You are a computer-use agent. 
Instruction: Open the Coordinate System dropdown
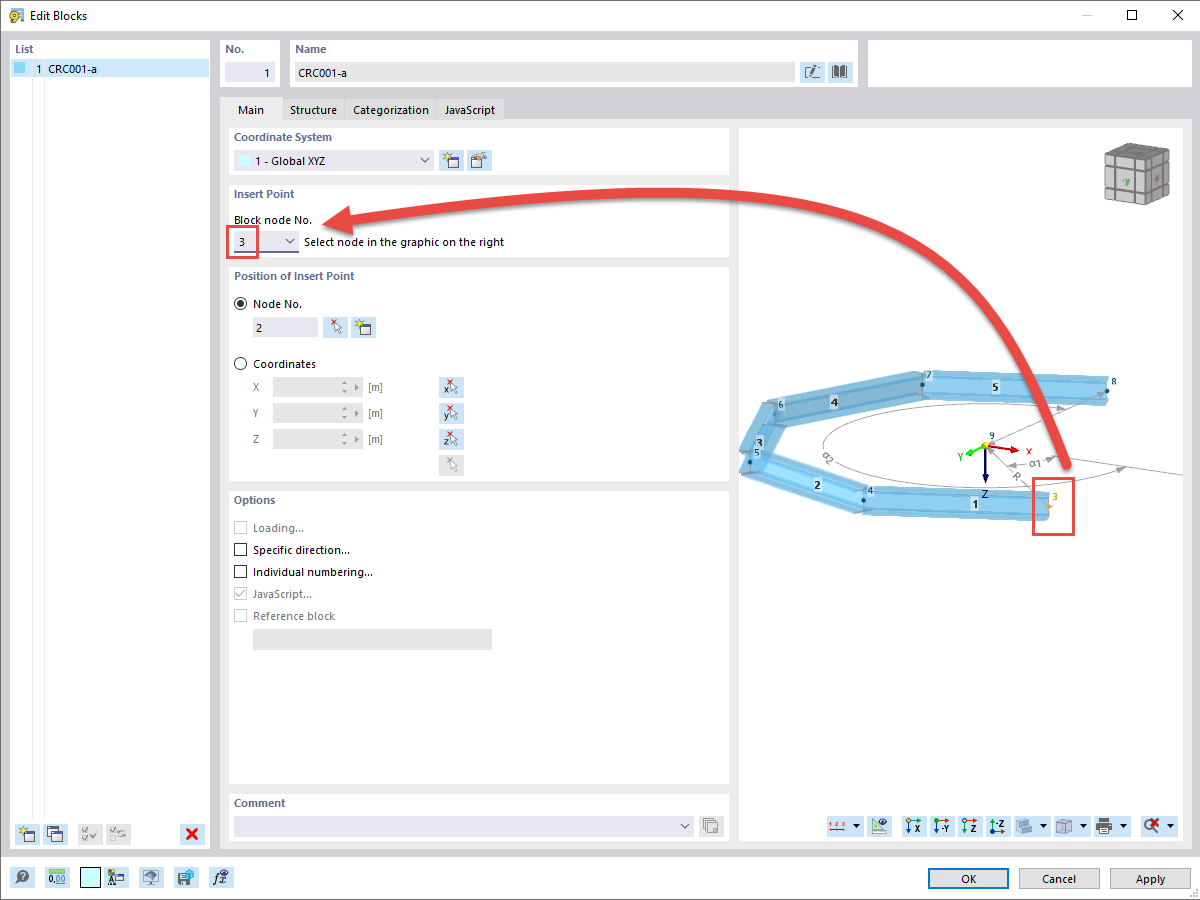click(x=334, y=161)
